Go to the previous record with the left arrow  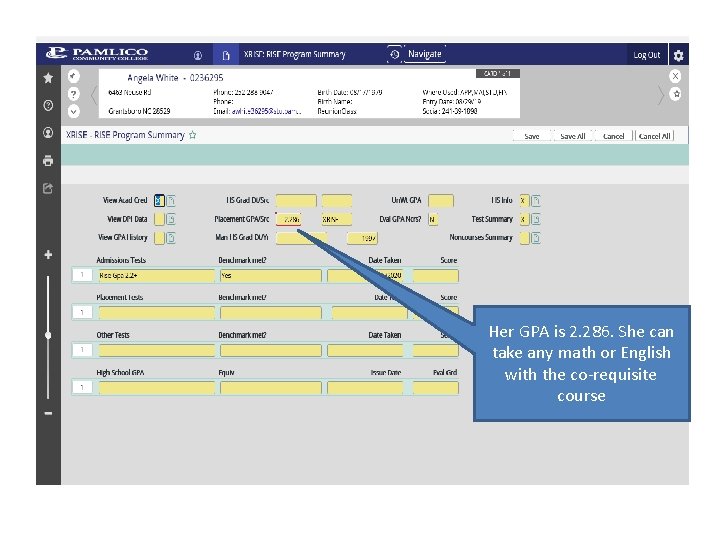pyautogui.click(x=94, y=95)
